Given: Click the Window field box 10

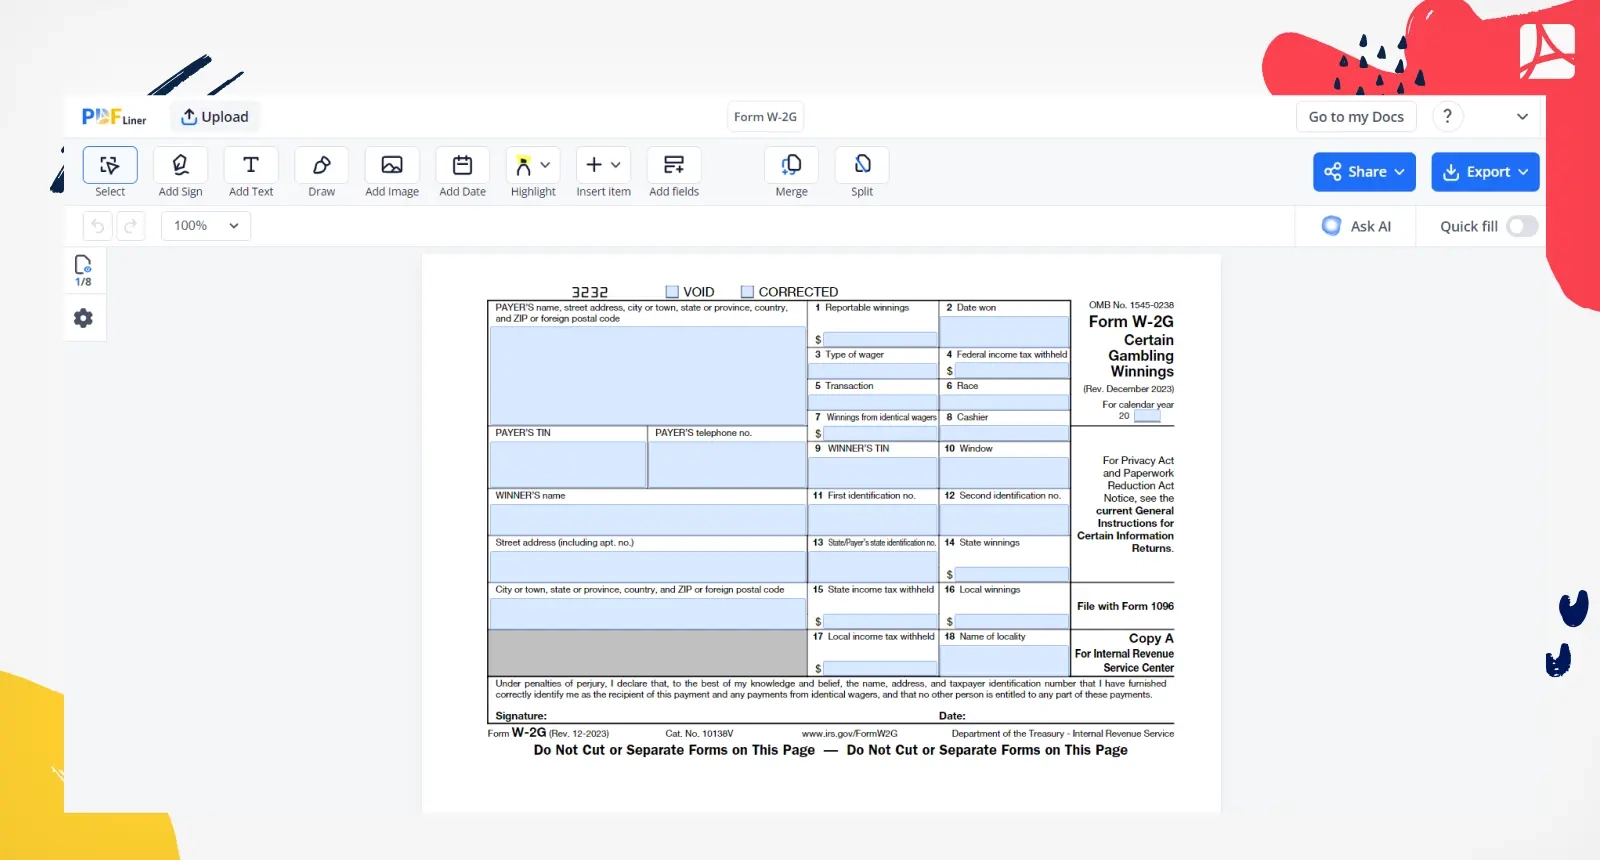Looking at the screenshot, I should click(x=1005, y=471).
